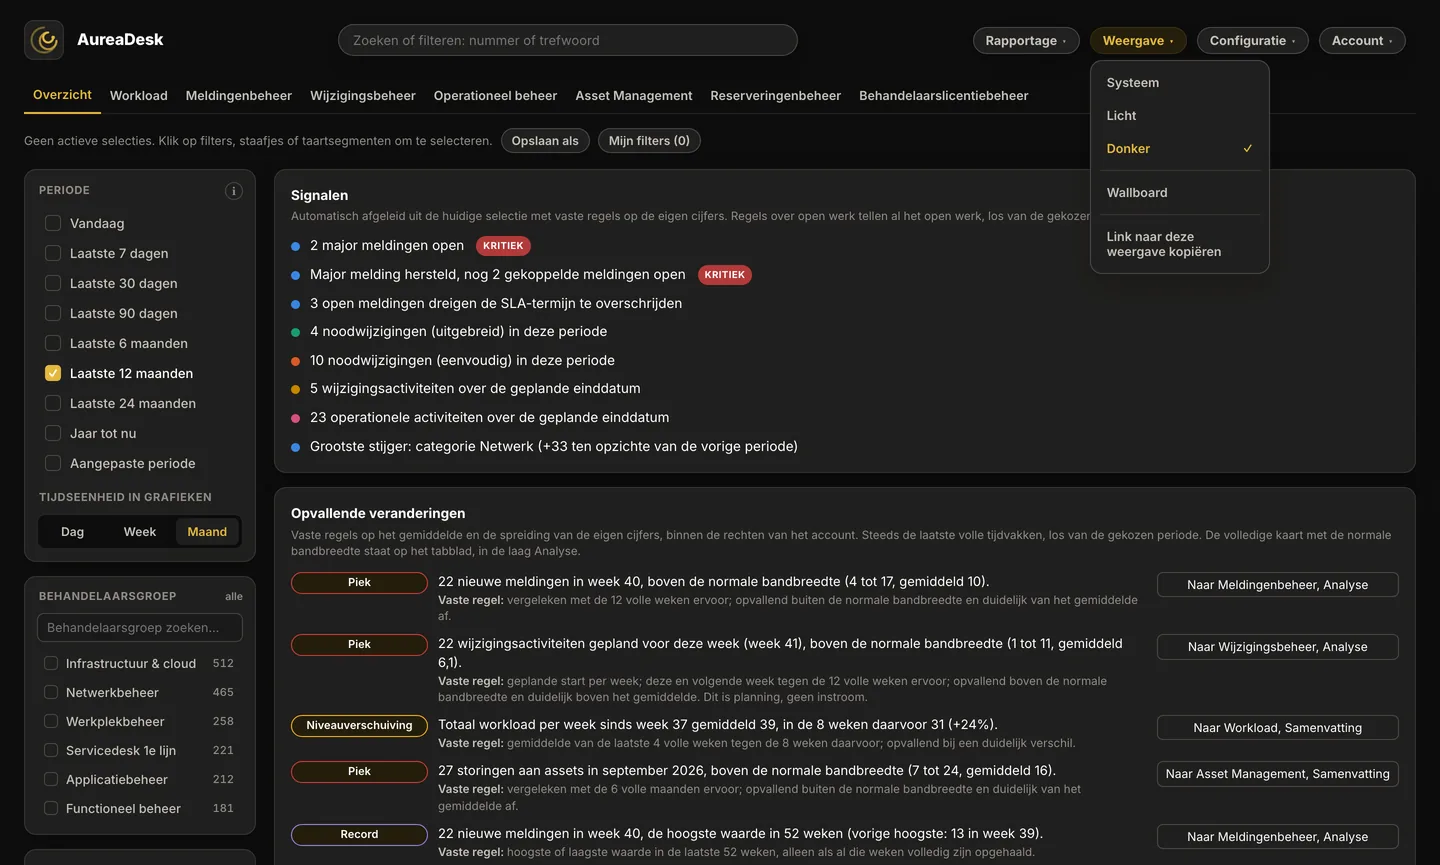
Task: Select the Donker theme option
Action: 1179,149
